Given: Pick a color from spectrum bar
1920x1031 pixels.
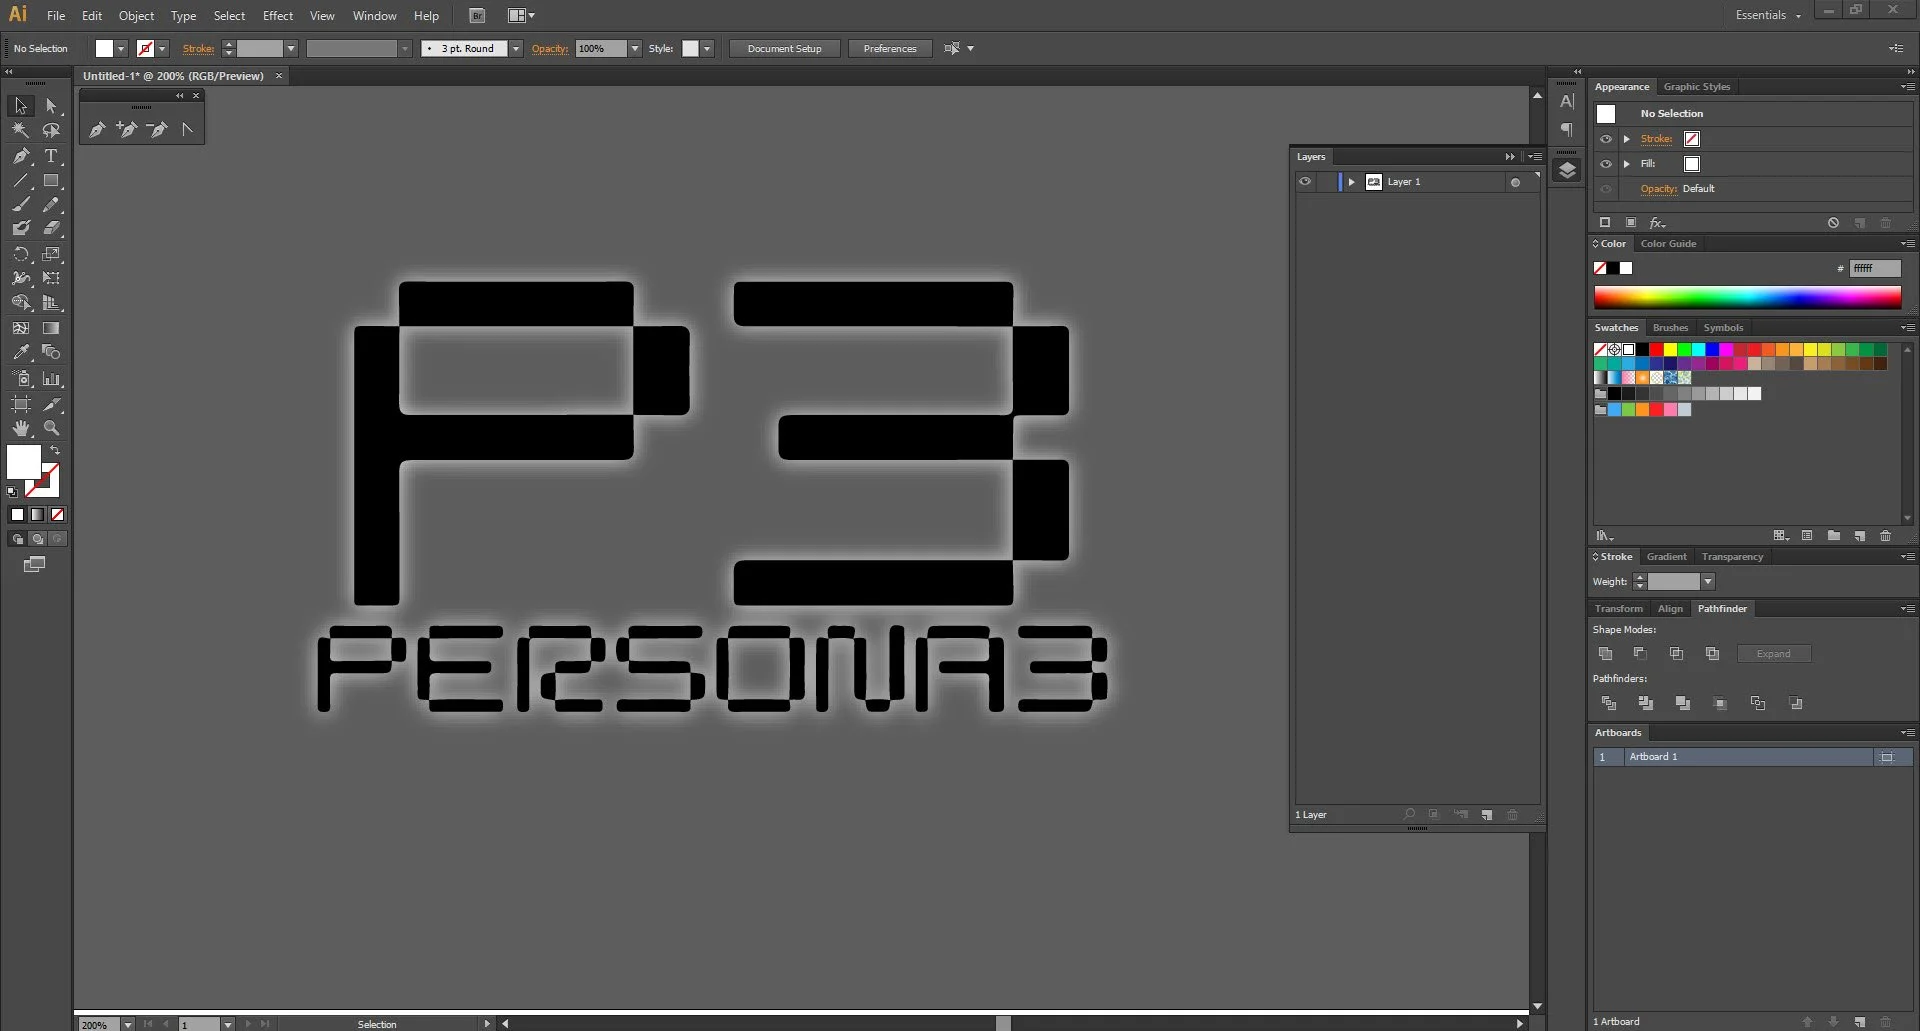Looking at the screenshot, I should [x=1747, y=297].
